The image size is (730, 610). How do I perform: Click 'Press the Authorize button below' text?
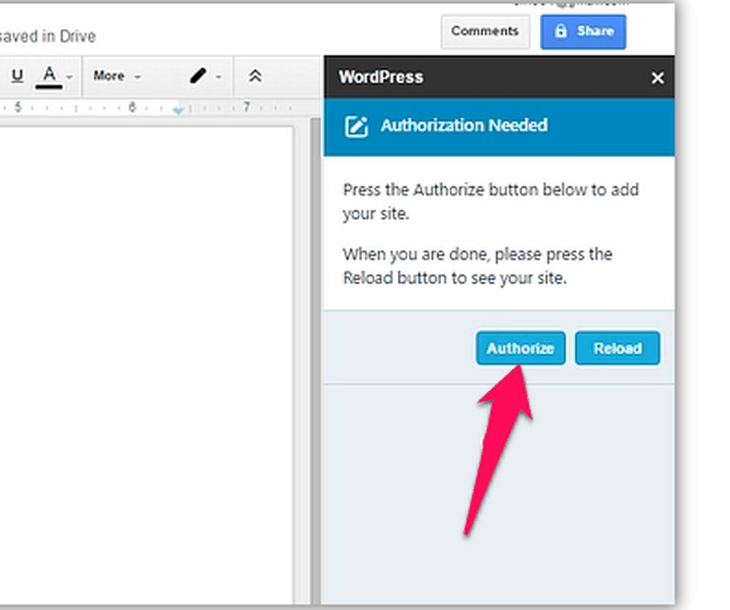point(491,201)
